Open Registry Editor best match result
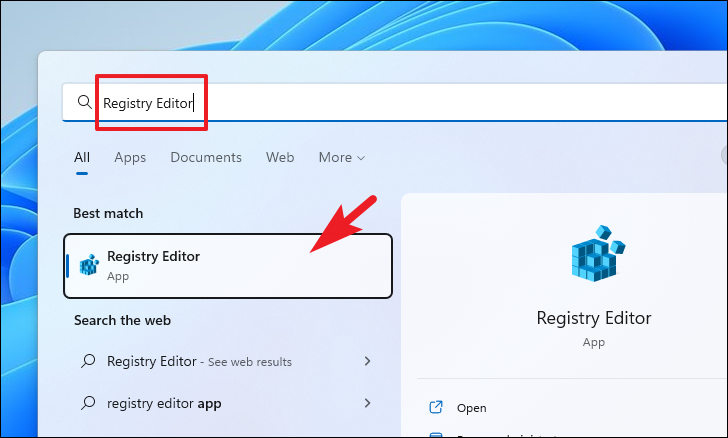The image size is (728, 438). (228, 266)
